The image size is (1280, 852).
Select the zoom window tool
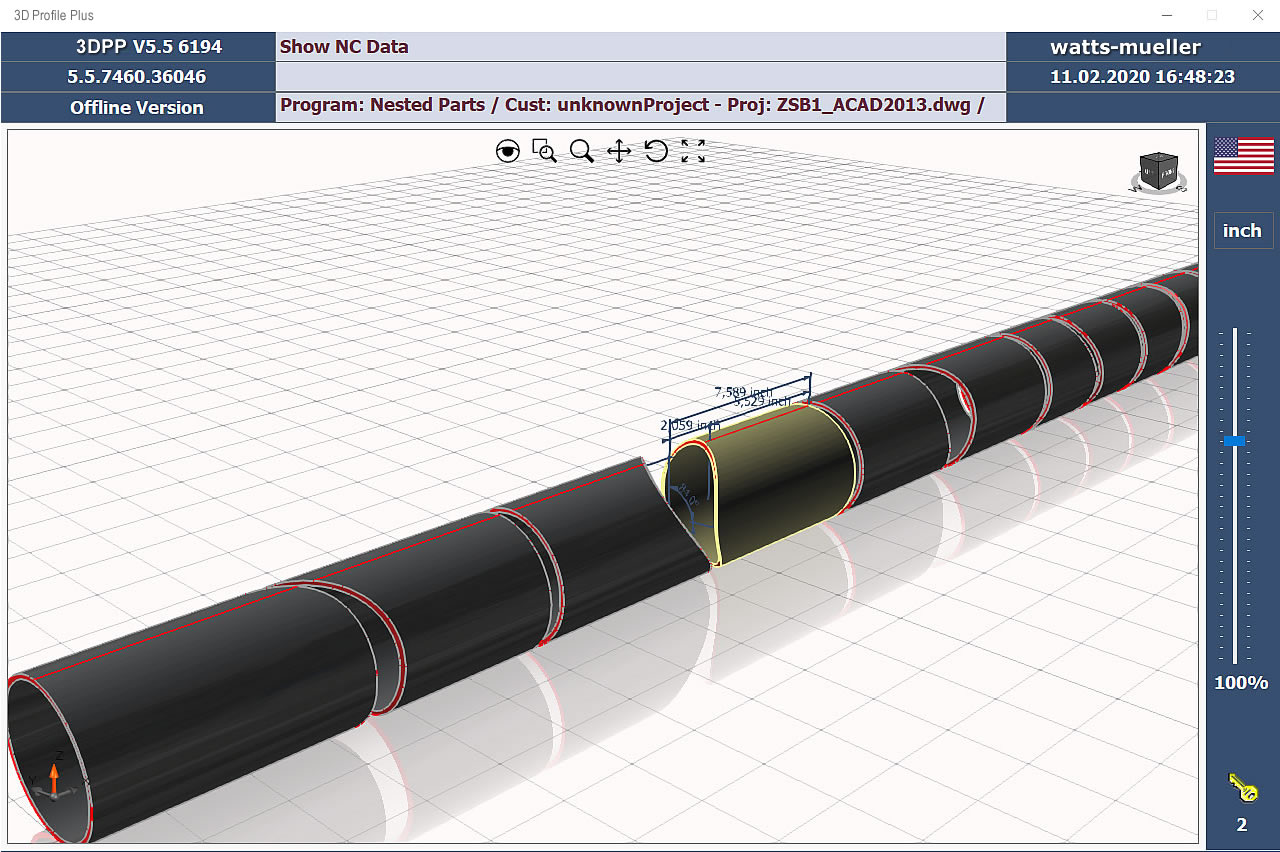[x=544, y=151]
